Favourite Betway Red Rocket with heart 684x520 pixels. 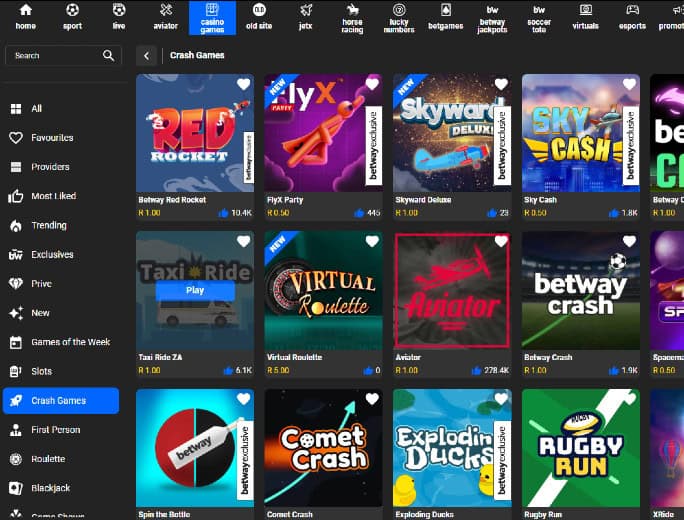click(x=243, y=84)
